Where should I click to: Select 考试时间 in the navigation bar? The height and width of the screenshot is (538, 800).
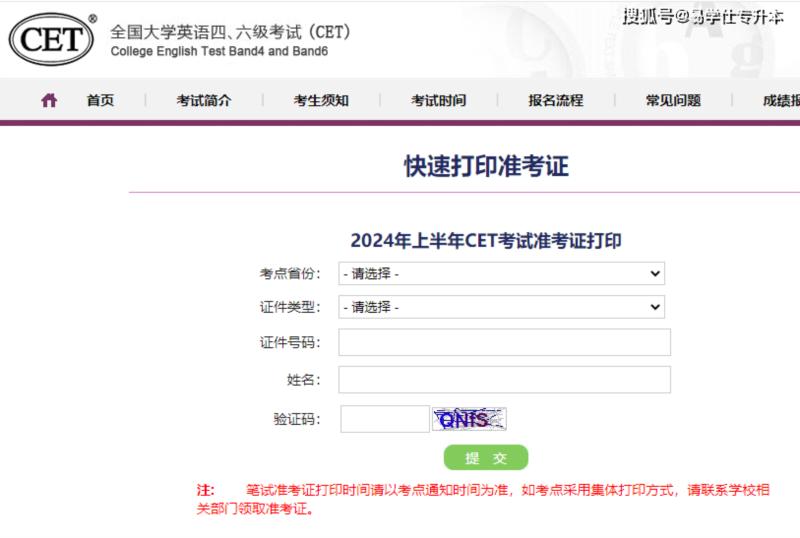438,101
